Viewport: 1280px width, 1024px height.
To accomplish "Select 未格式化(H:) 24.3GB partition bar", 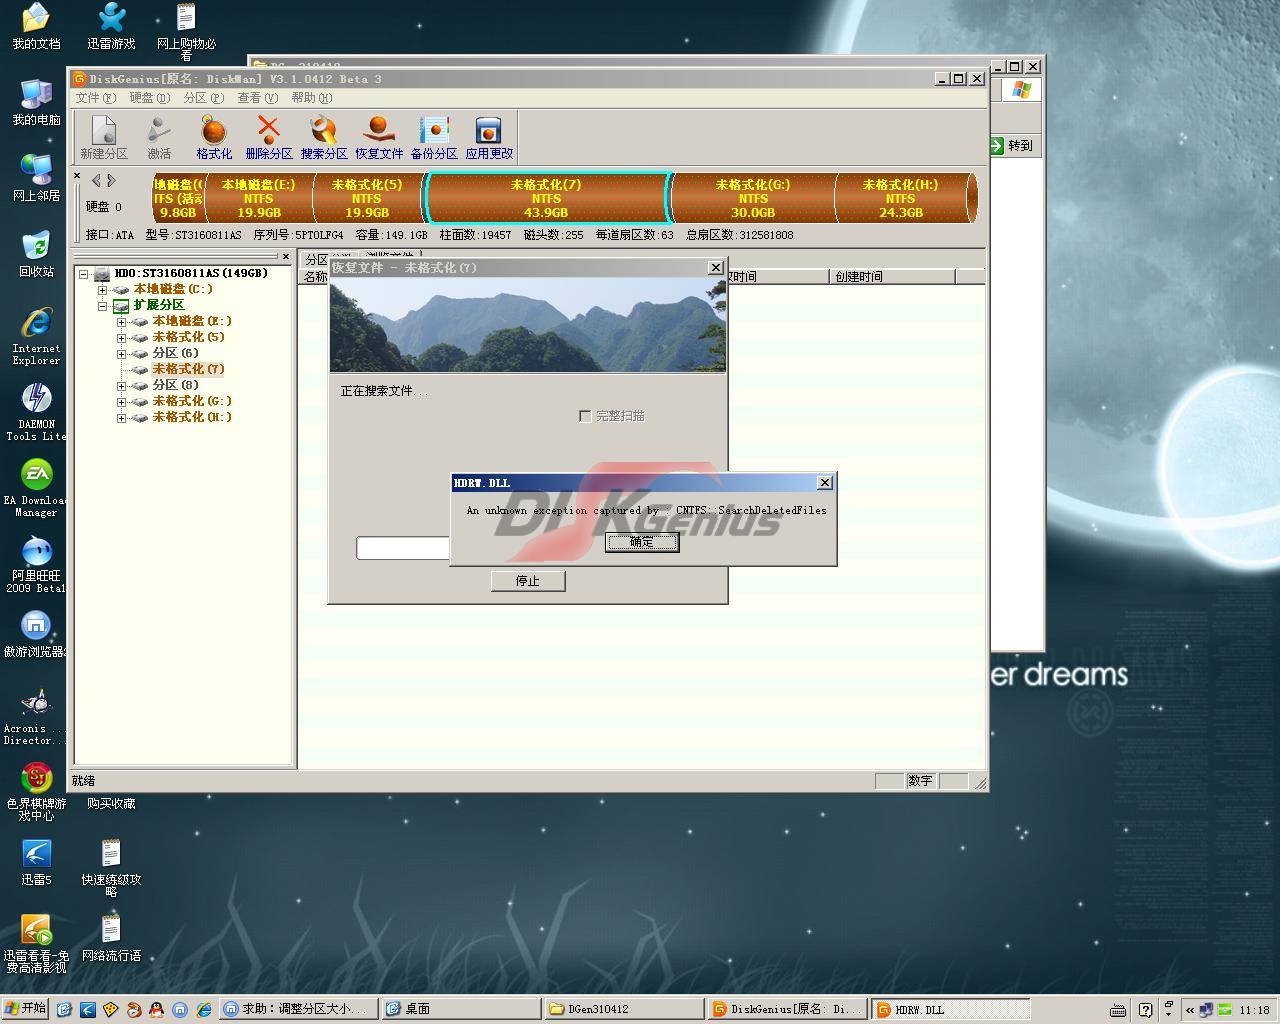I will 902,198.
